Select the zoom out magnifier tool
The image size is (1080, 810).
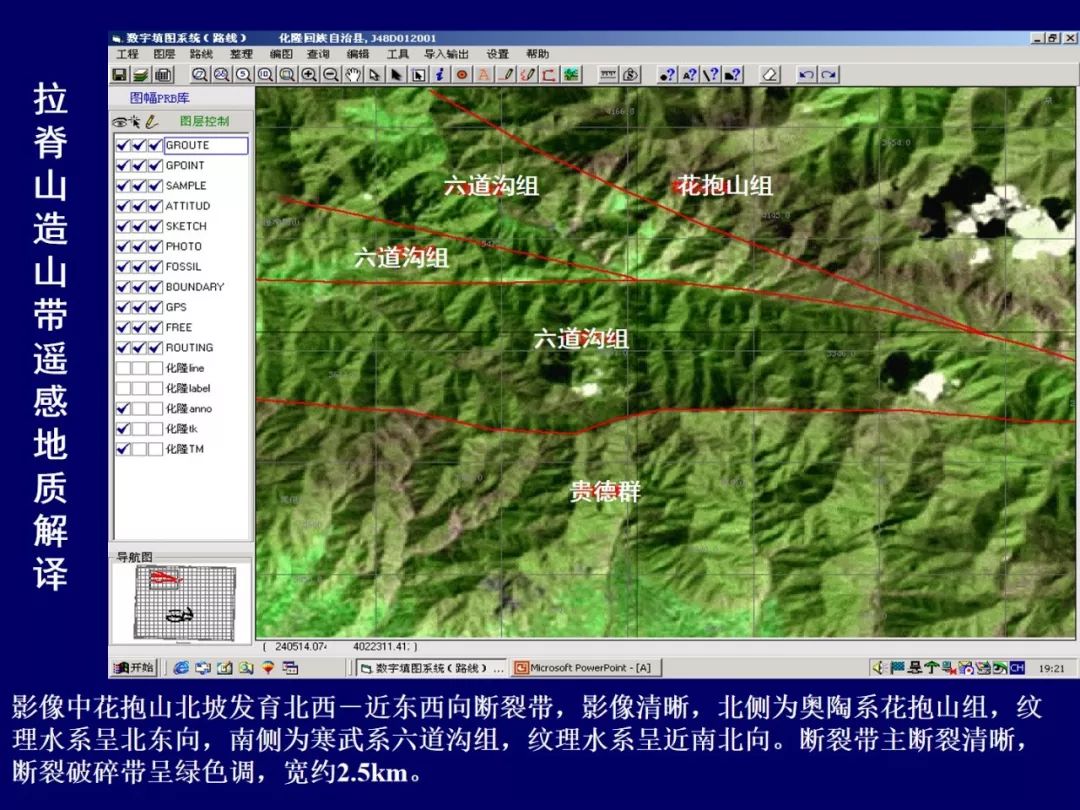(330, 74)
